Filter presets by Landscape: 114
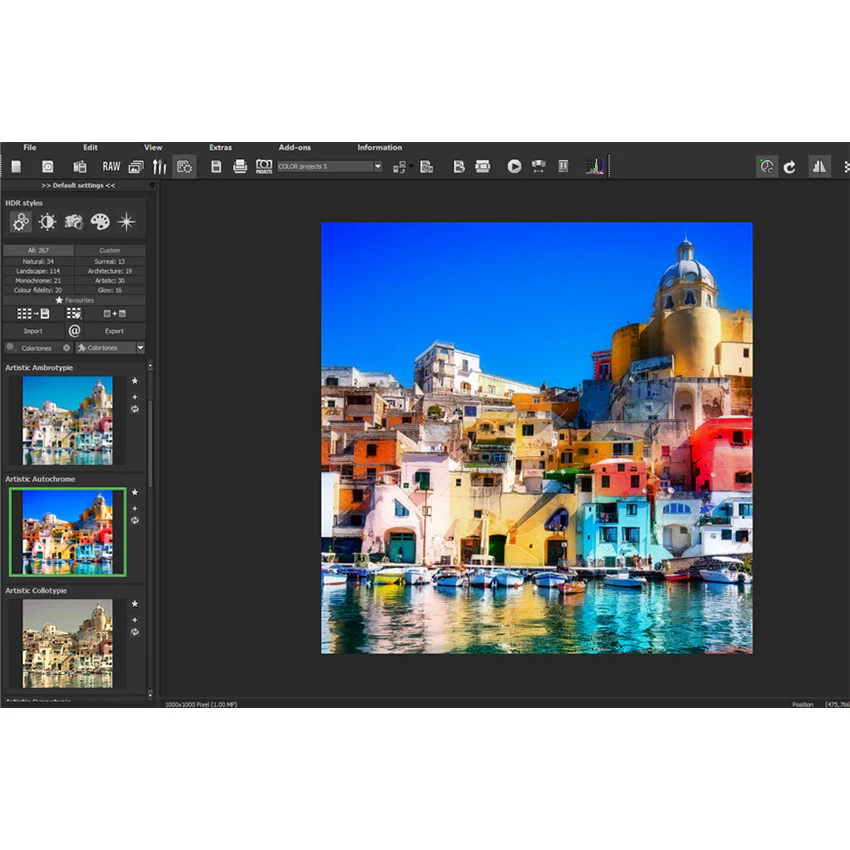 [x=38, y=271]
